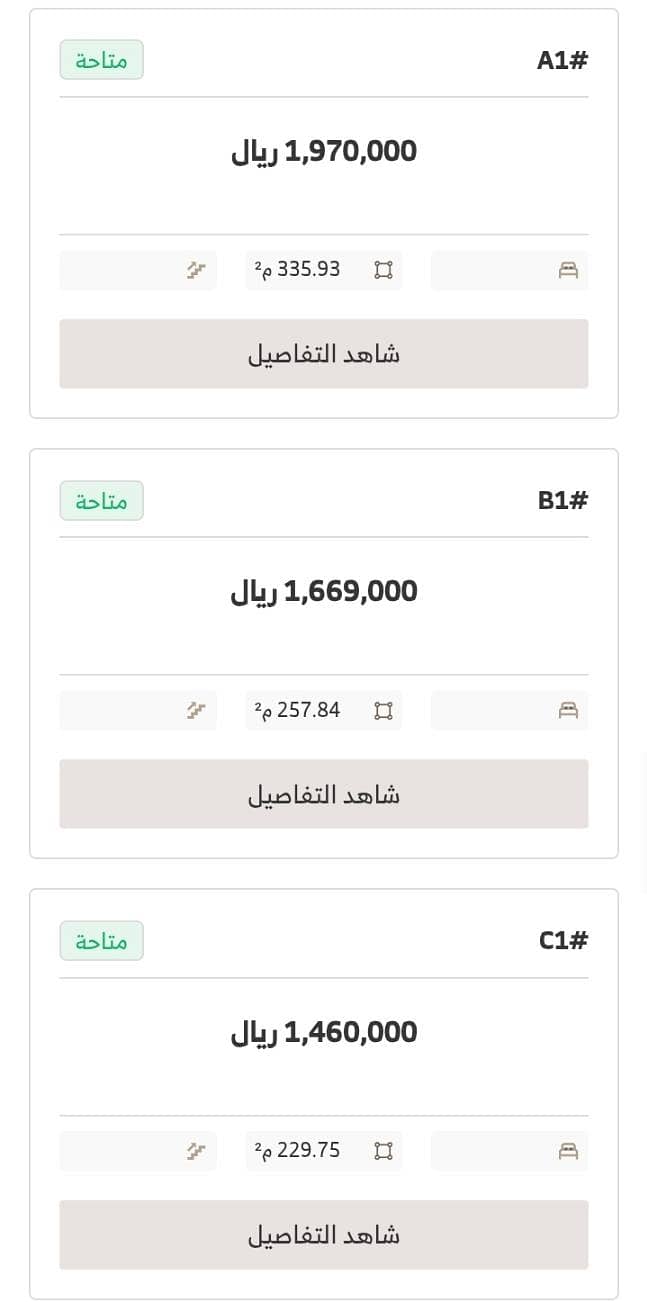
Task: Open details button for unit A1
Action: pos(324,354)
